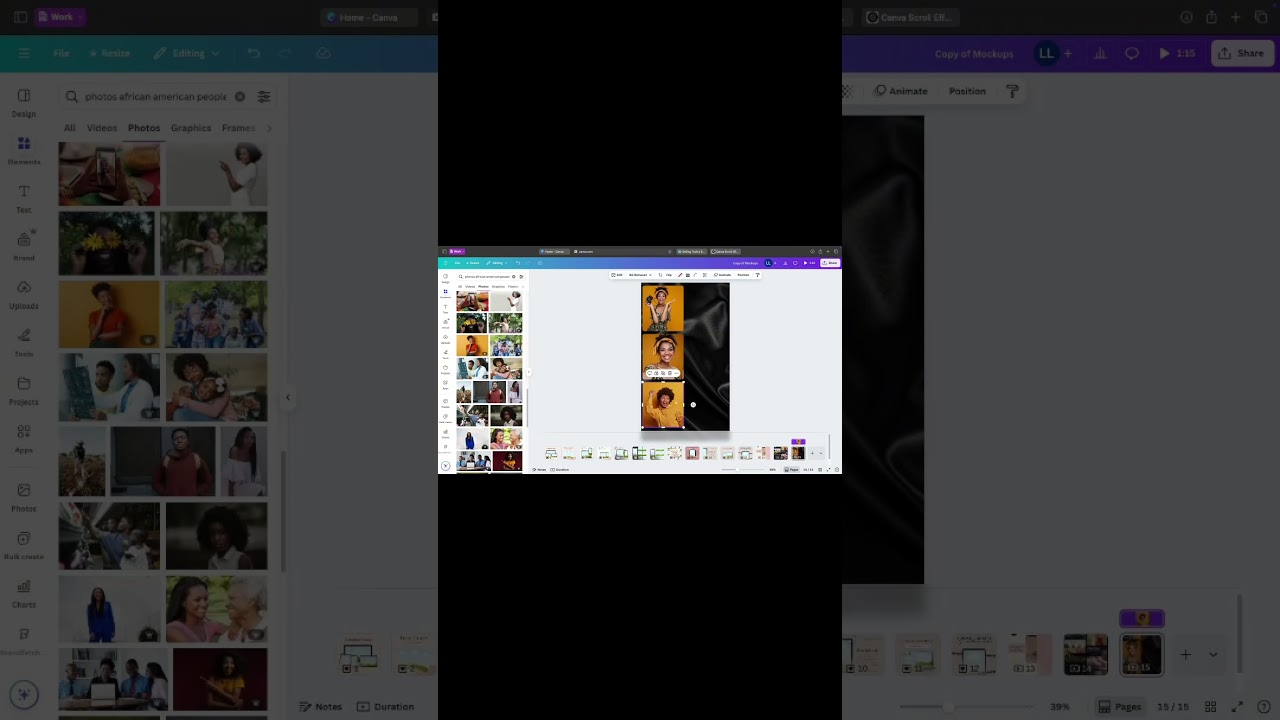Show more category tabs arrow in backdrop
The height and width of the screenshot is (720, 1280).
tap(269, 128)
